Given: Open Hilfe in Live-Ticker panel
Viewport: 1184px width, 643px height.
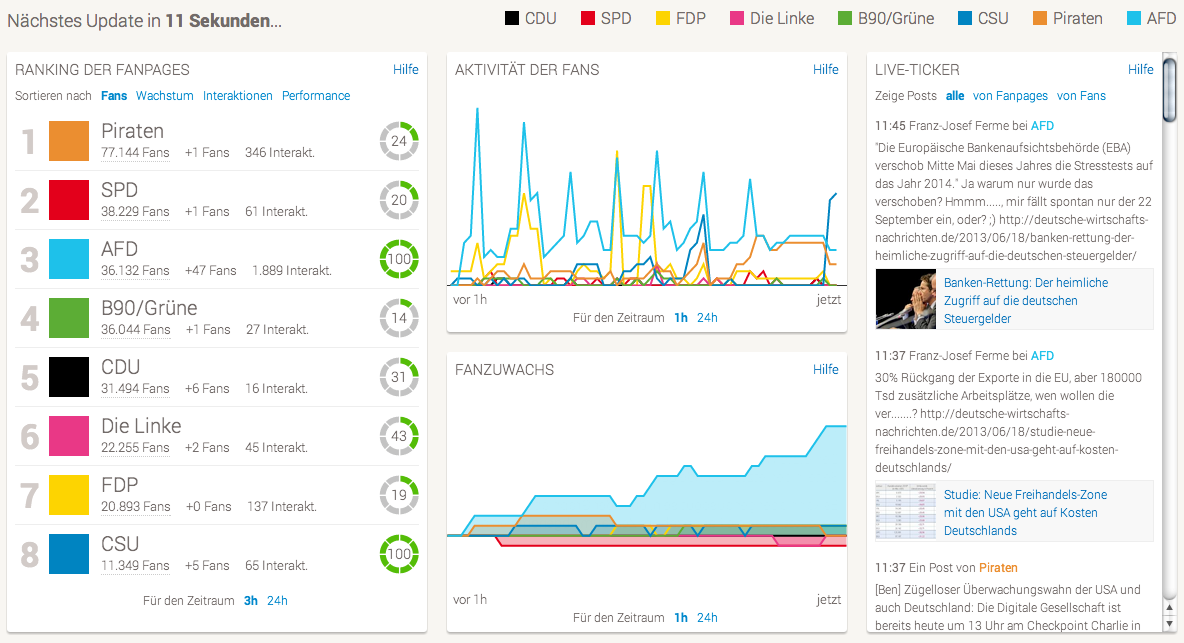Looking at the screenshot, I should tap(1140, 69).
